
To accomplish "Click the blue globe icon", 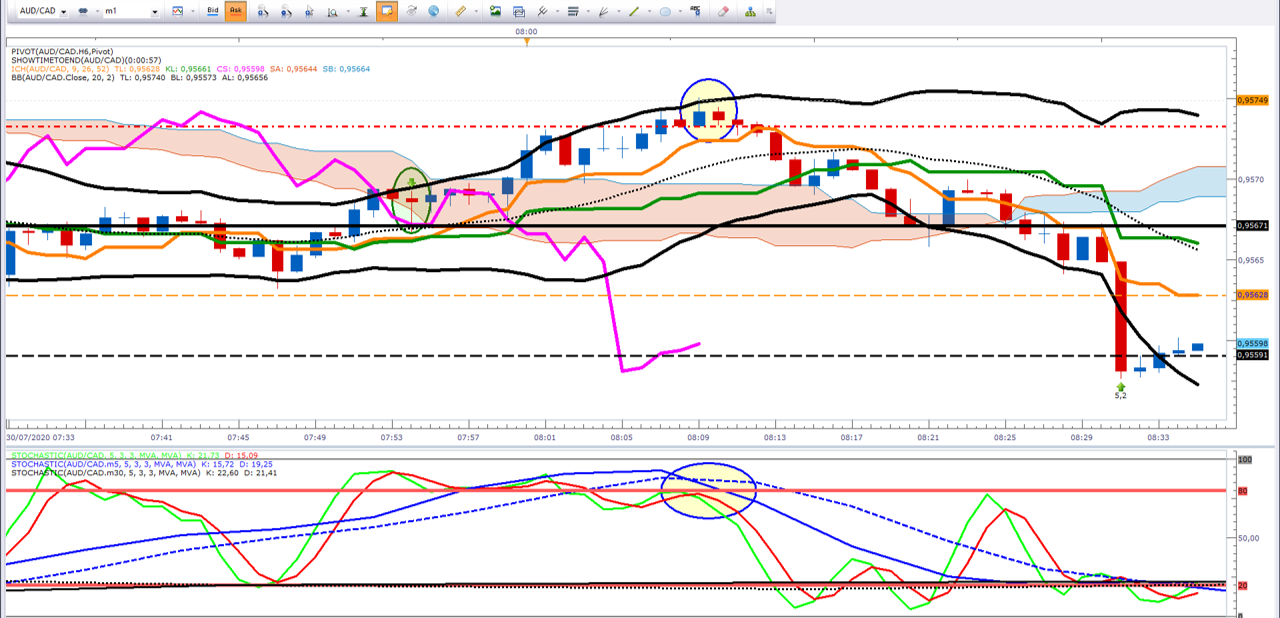I will point(434,11).
